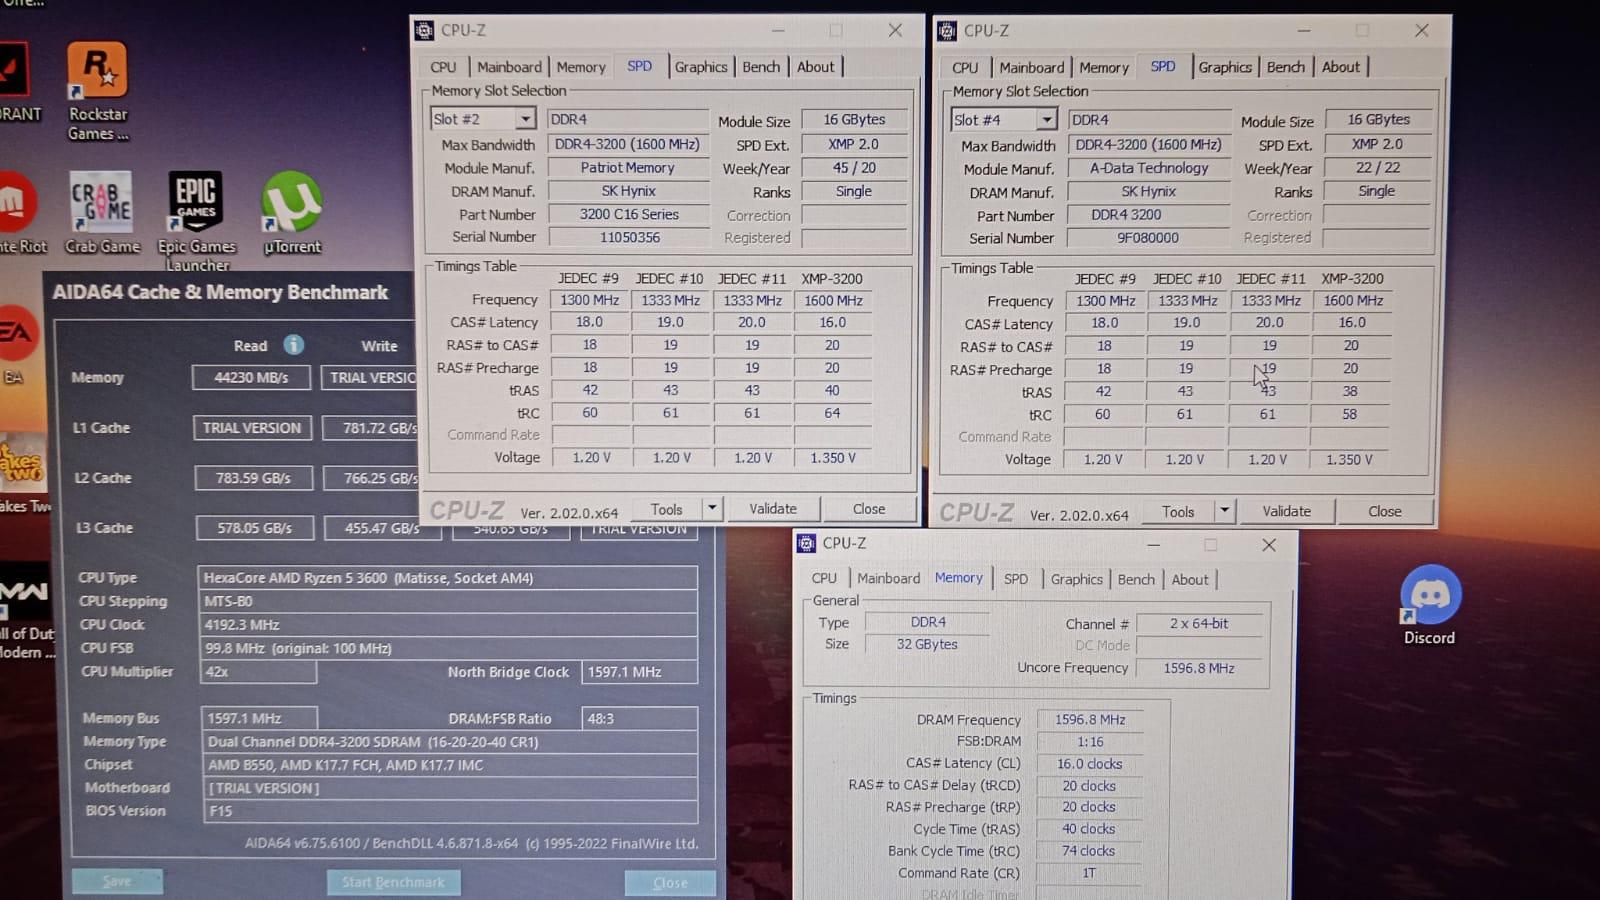Click the DRAM Frequency value 1596.8 MHz
The image size is (1600, 900).
pos(1090,720)
